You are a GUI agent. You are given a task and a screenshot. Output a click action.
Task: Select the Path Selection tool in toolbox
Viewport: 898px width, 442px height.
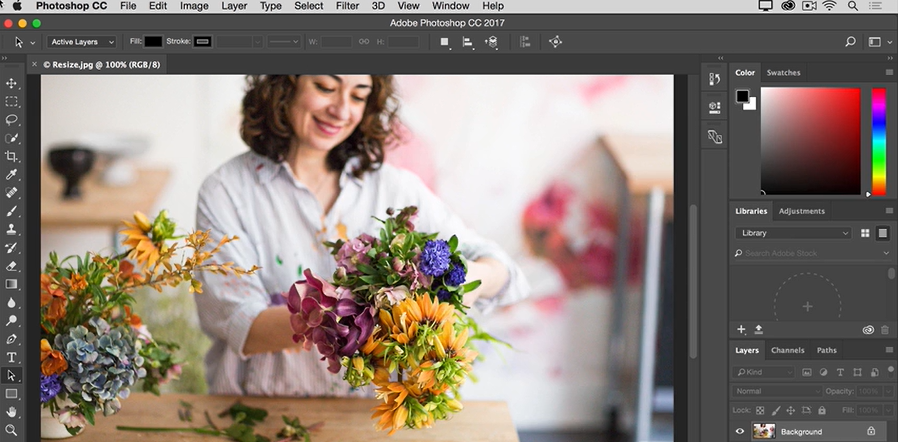[x=11, y=376]
